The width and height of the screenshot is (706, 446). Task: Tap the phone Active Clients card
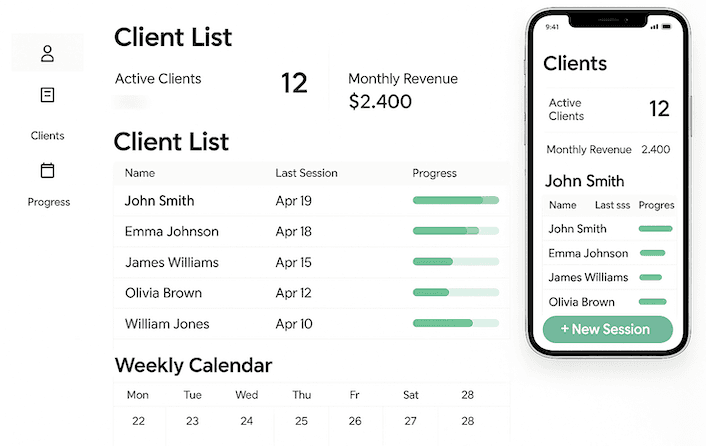[607, 109]
